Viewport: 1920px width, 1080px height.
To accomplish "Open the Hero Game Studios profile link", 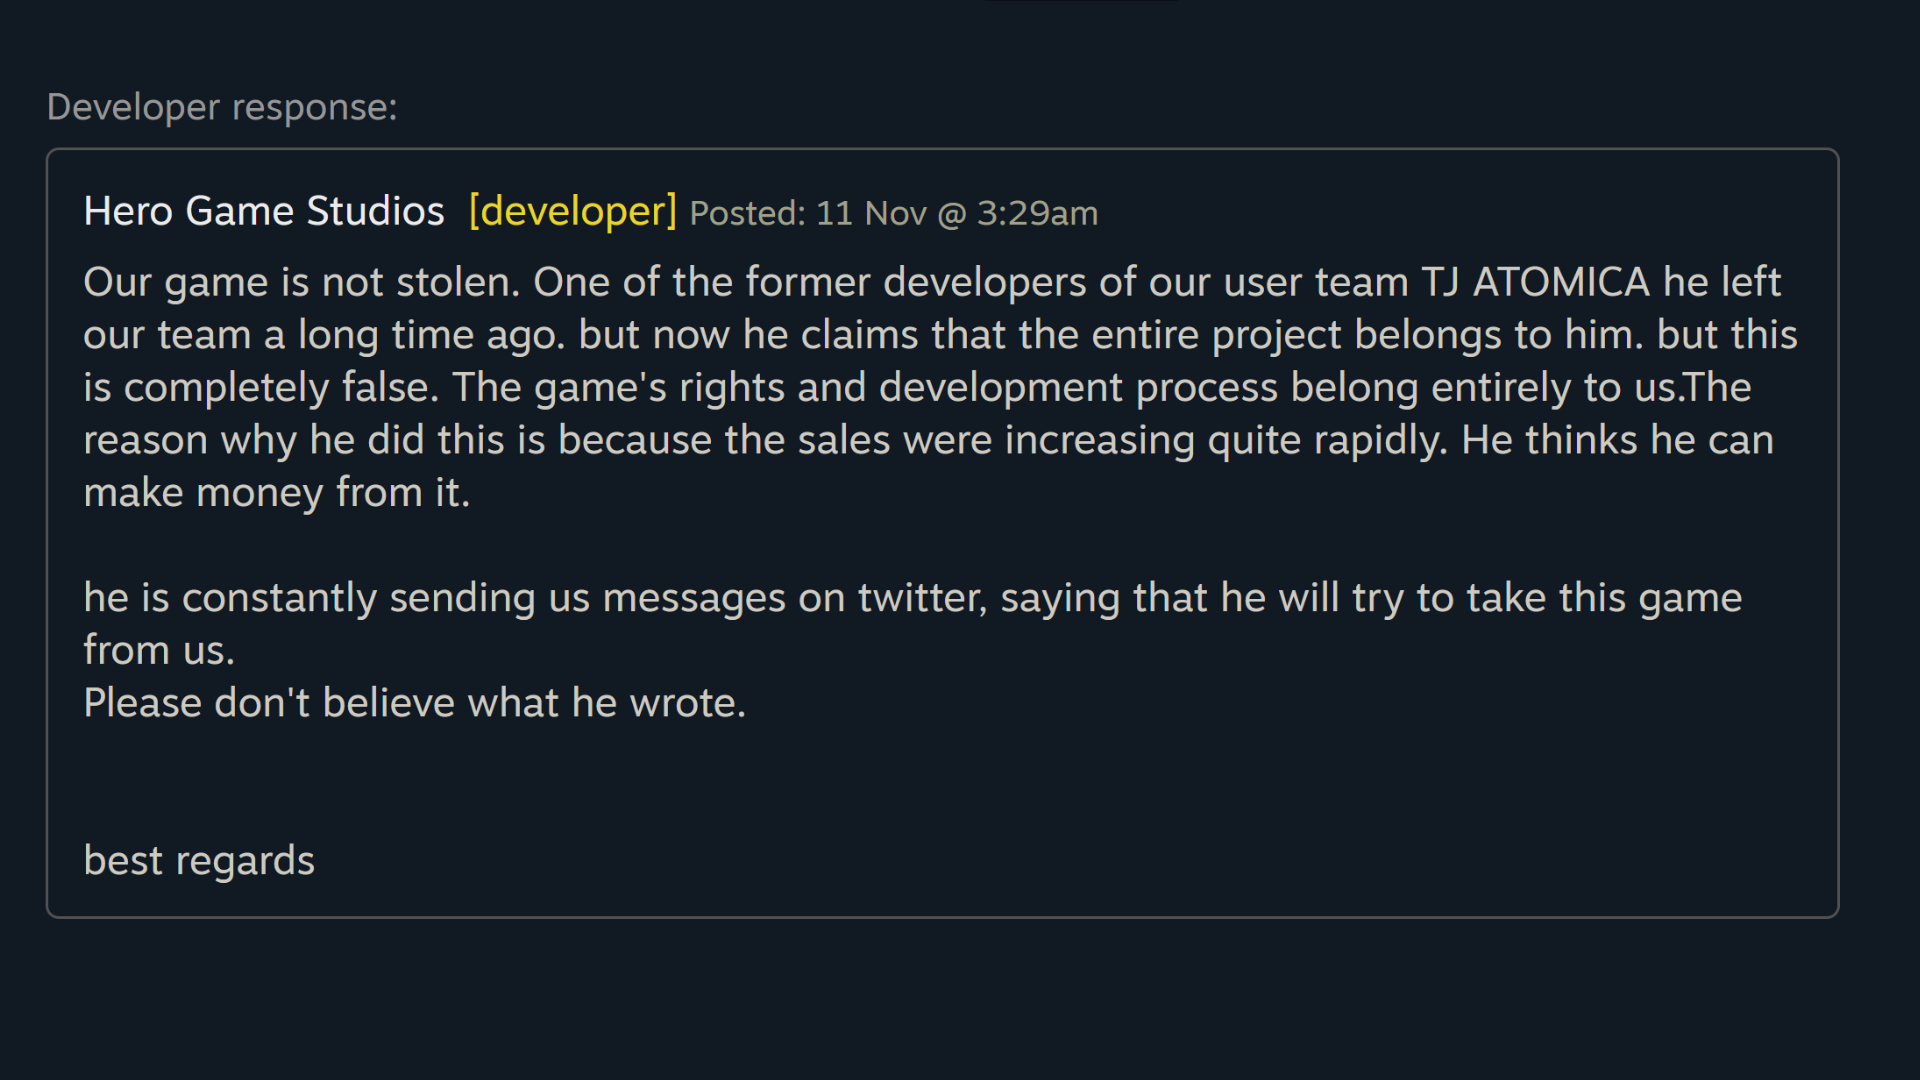I will (264, 211).
